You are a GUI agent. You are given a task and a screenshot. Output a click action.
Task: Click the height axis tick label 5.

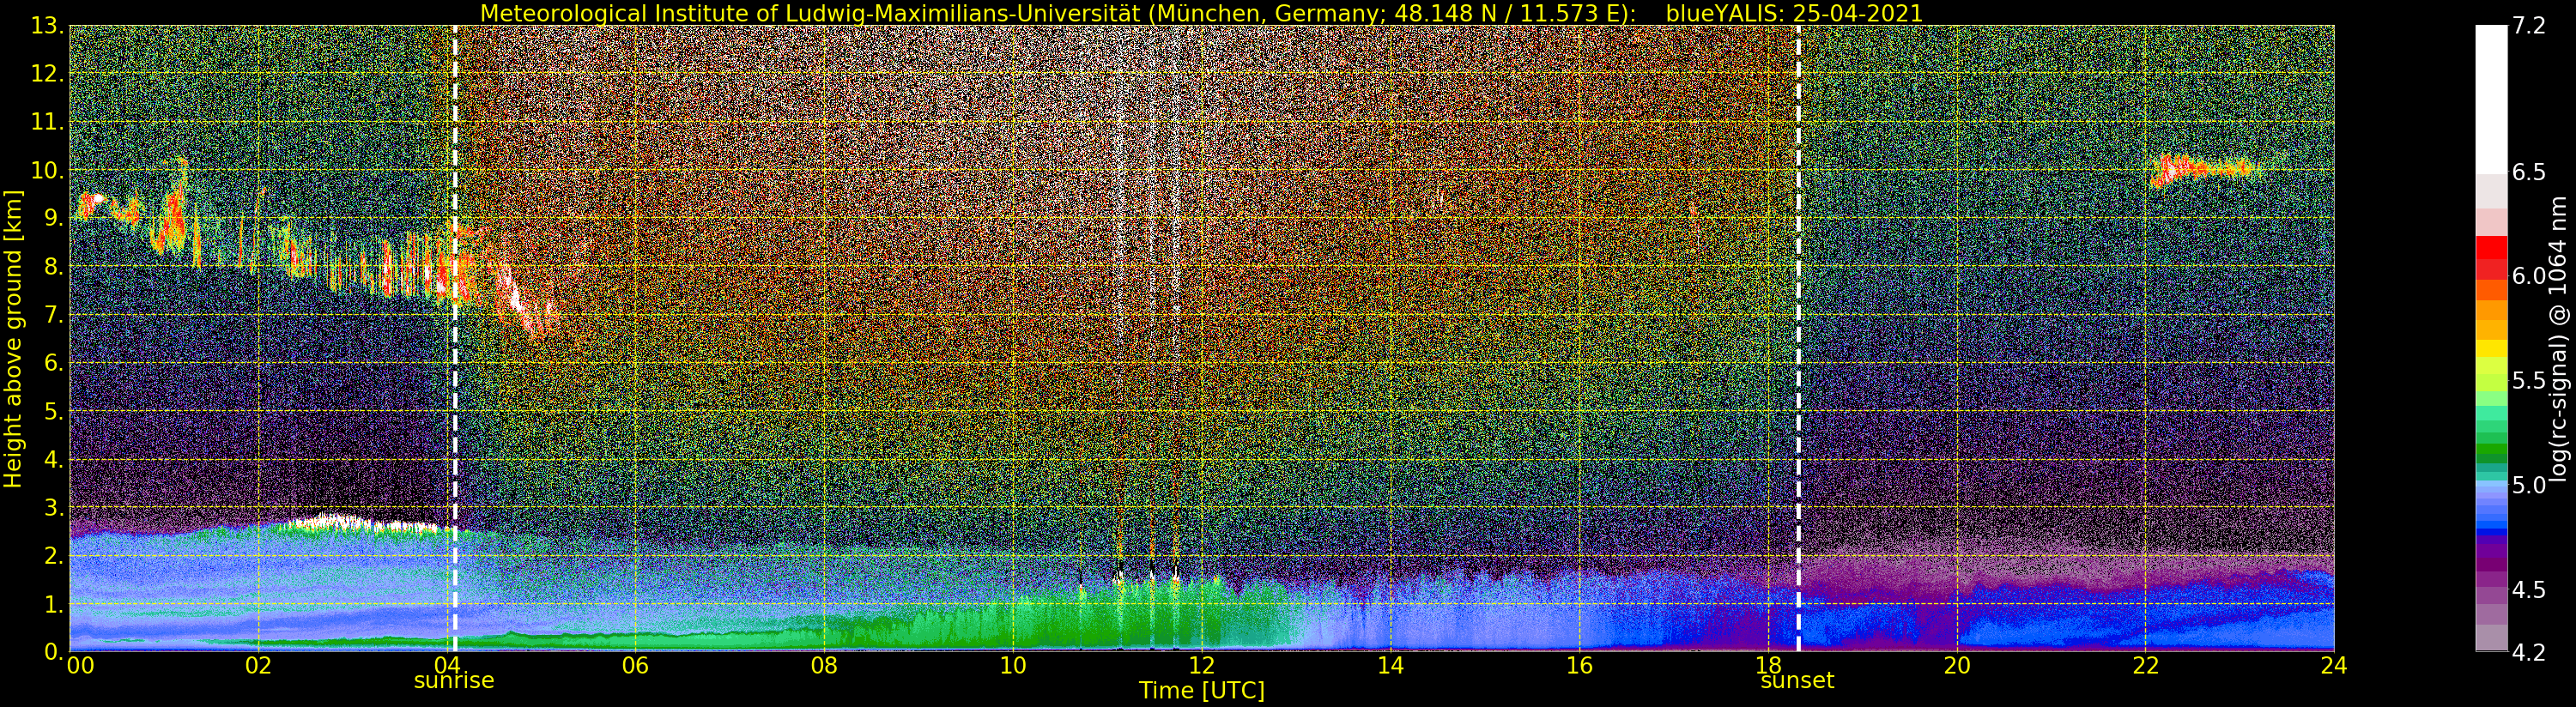tap(54, 411)
